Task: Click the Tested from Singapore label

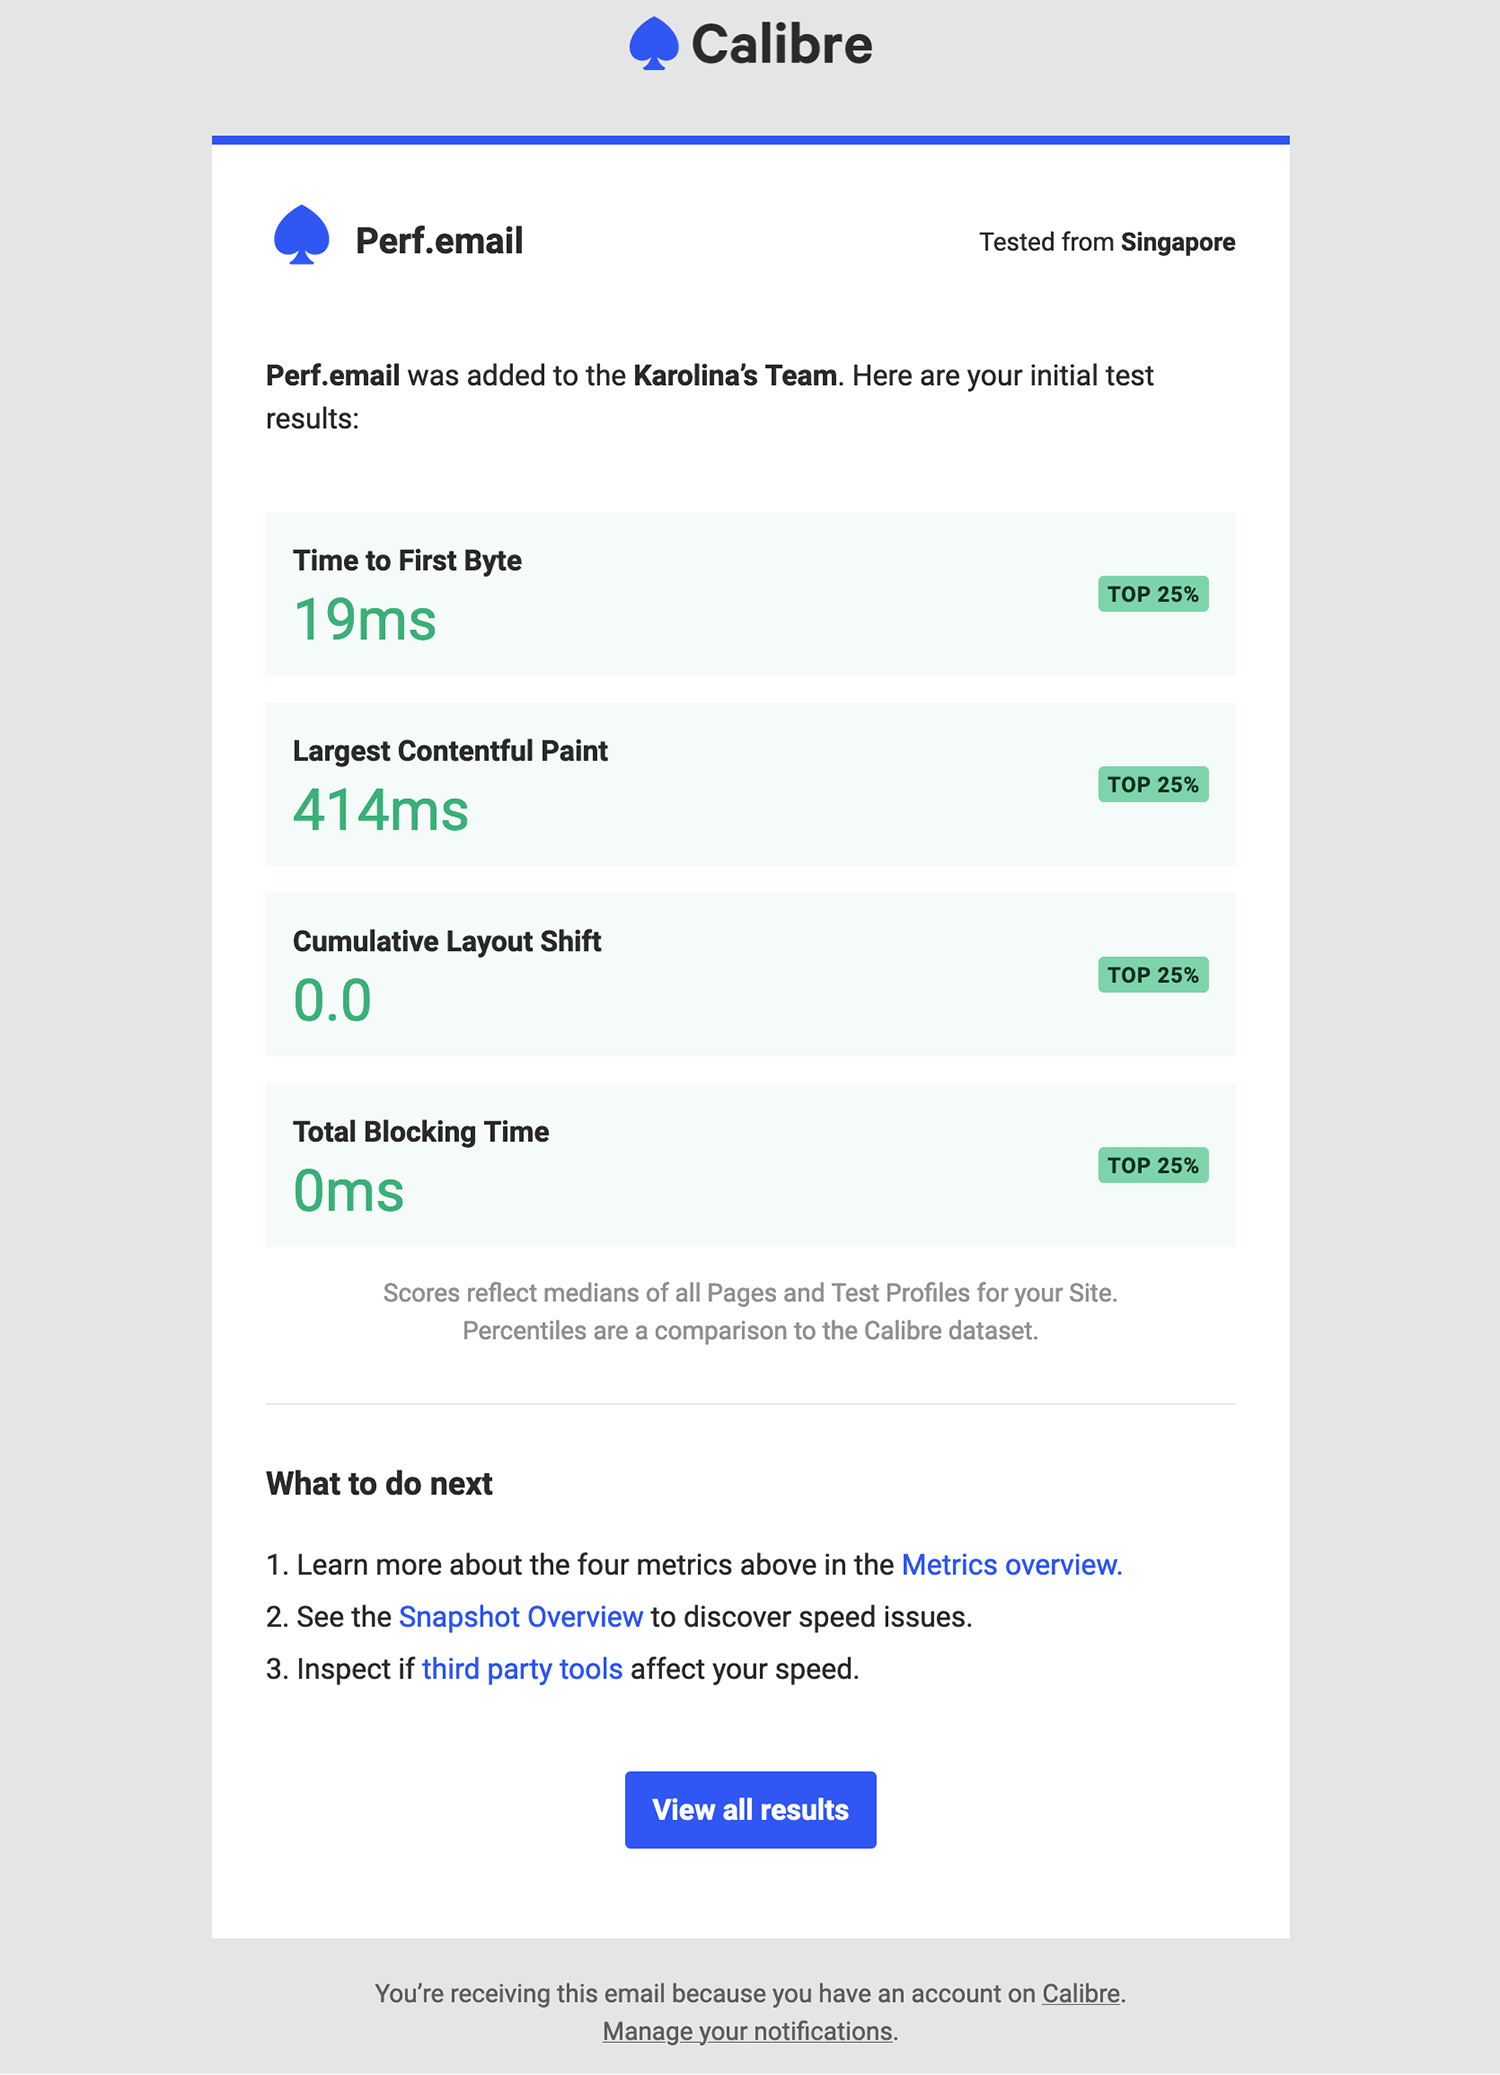Action: 1106,242
